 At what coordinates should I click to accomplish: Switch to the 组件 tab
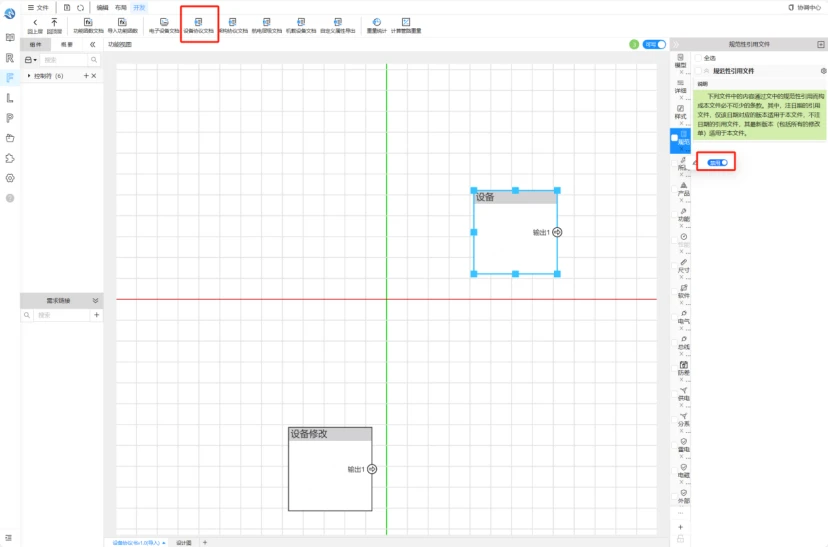tap(35, 44)
